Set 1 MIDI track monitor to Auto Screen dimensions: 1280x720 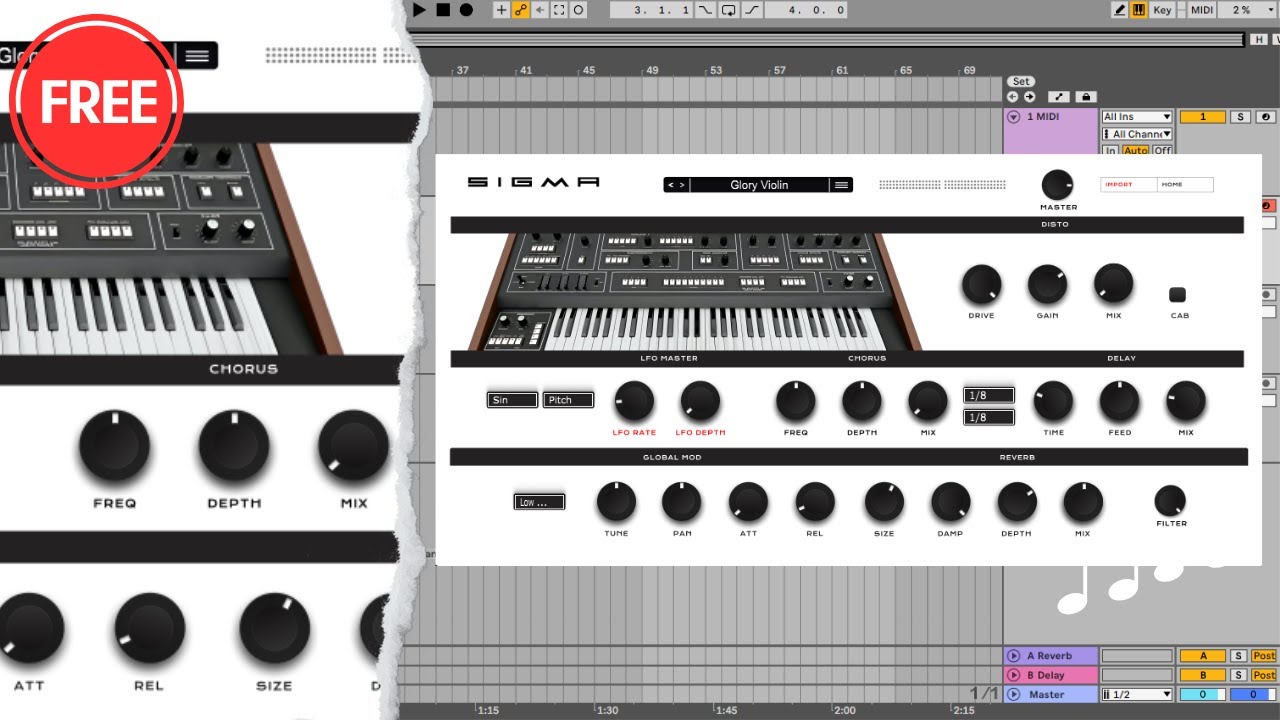(x=1135, y=150)
